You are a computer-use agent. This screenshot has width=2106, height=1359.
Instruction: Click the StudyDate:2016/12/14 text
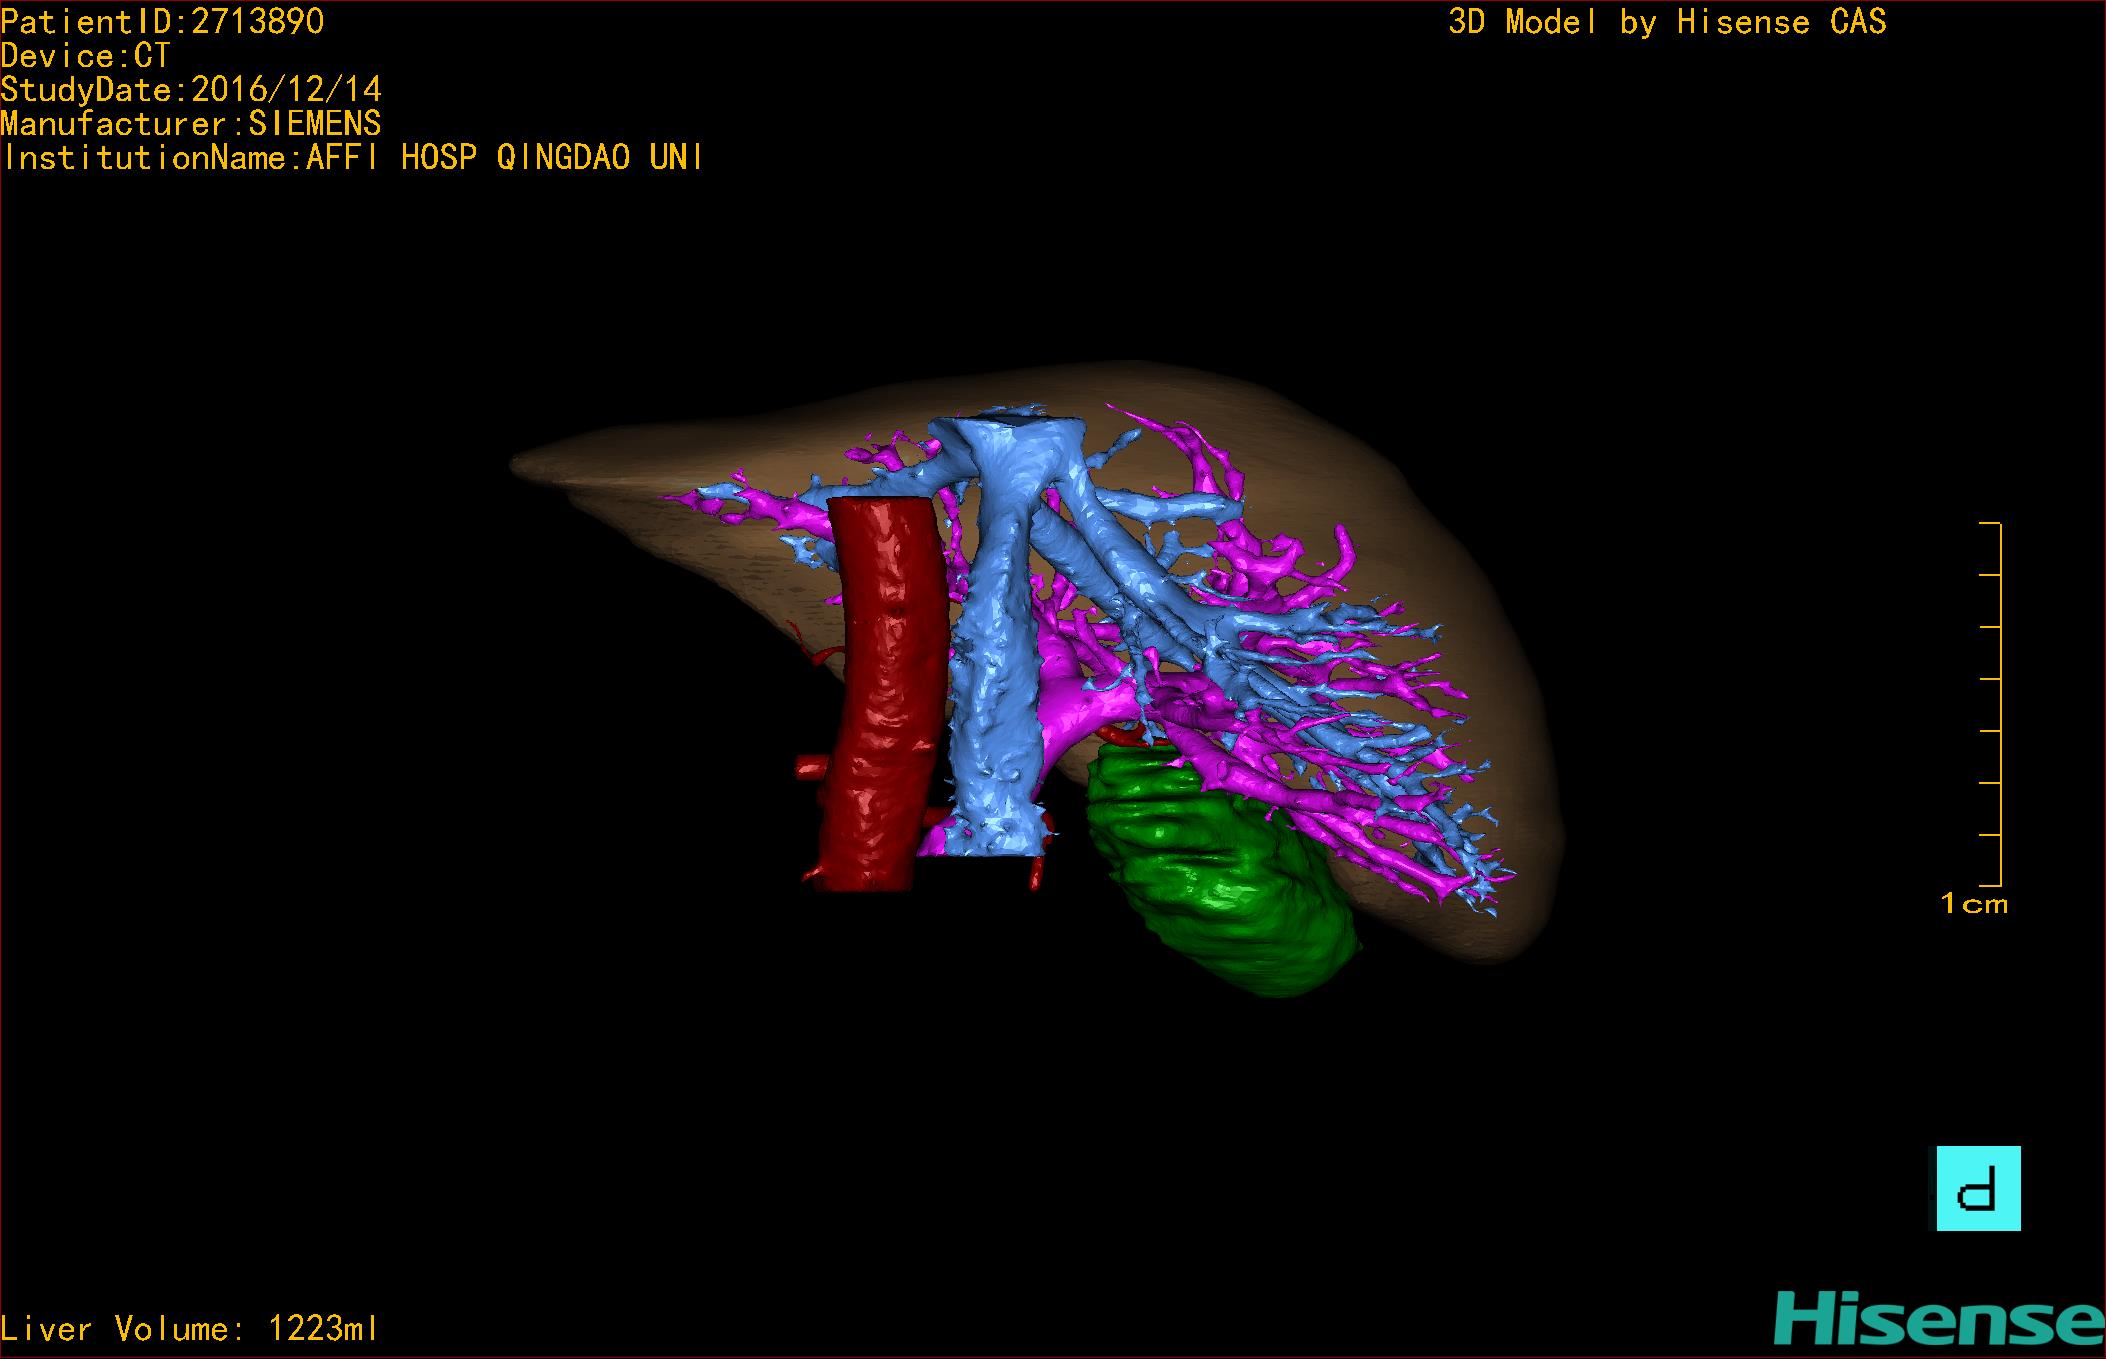(191, 90)
